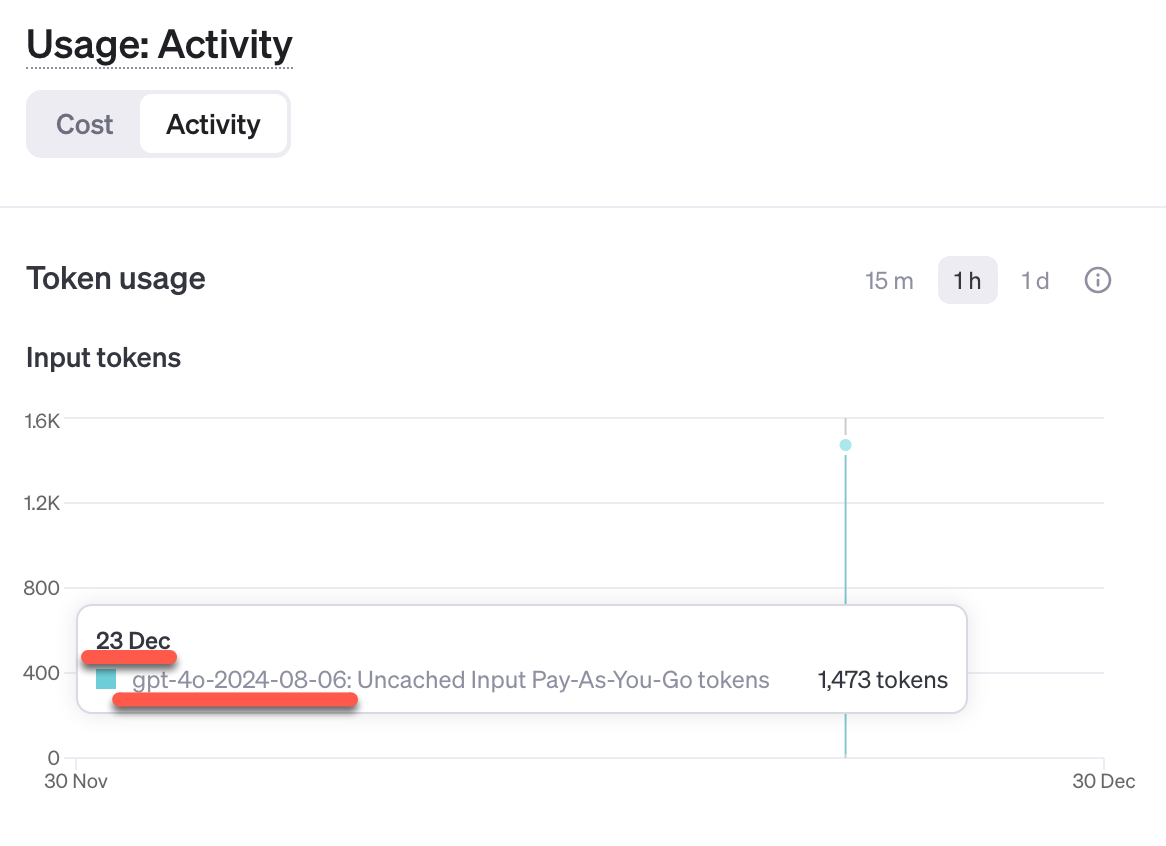Click the gpt-4o-2024-08-06 model name

click(241, 681)
